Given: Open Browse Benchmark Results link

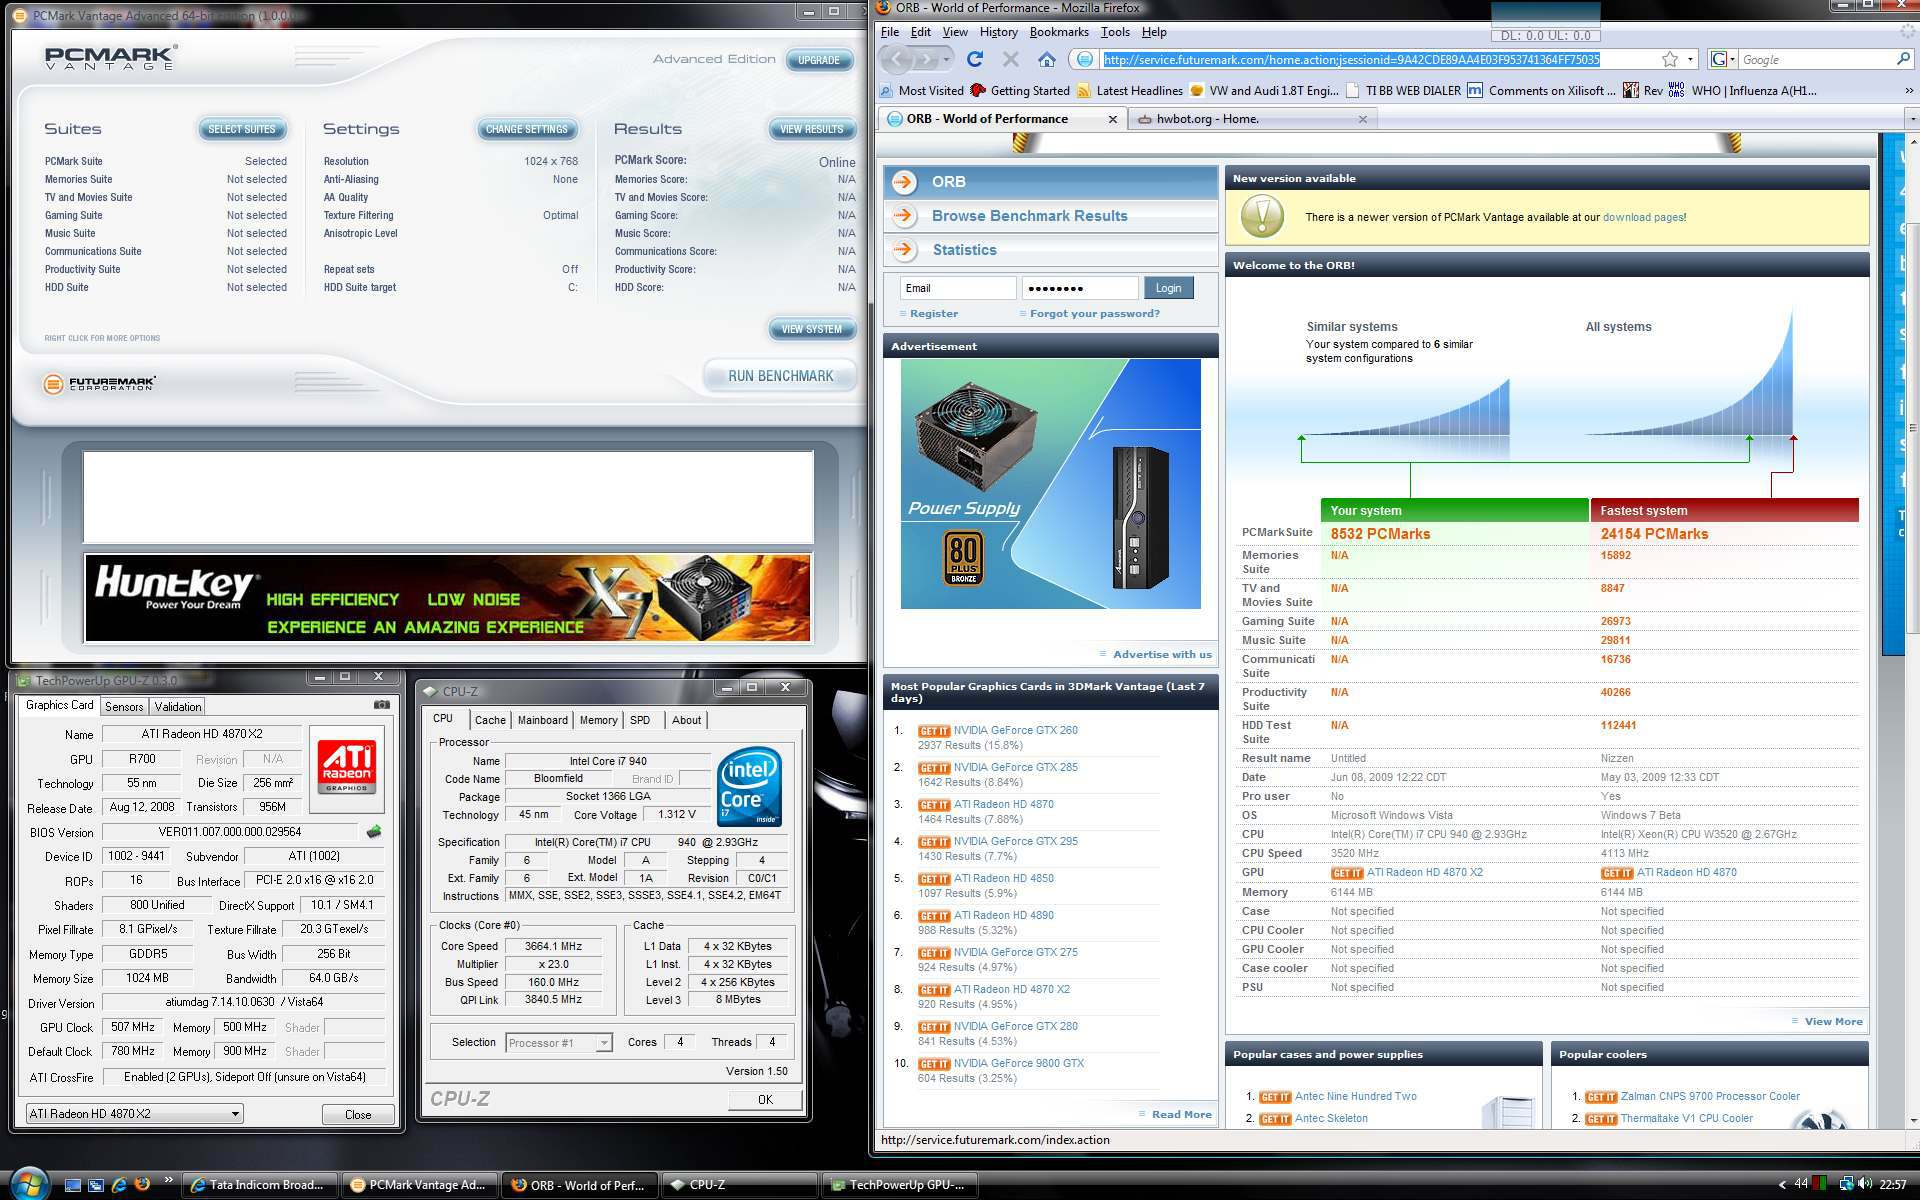Looking at the screenshot, I should click(x=1029, y=216).
